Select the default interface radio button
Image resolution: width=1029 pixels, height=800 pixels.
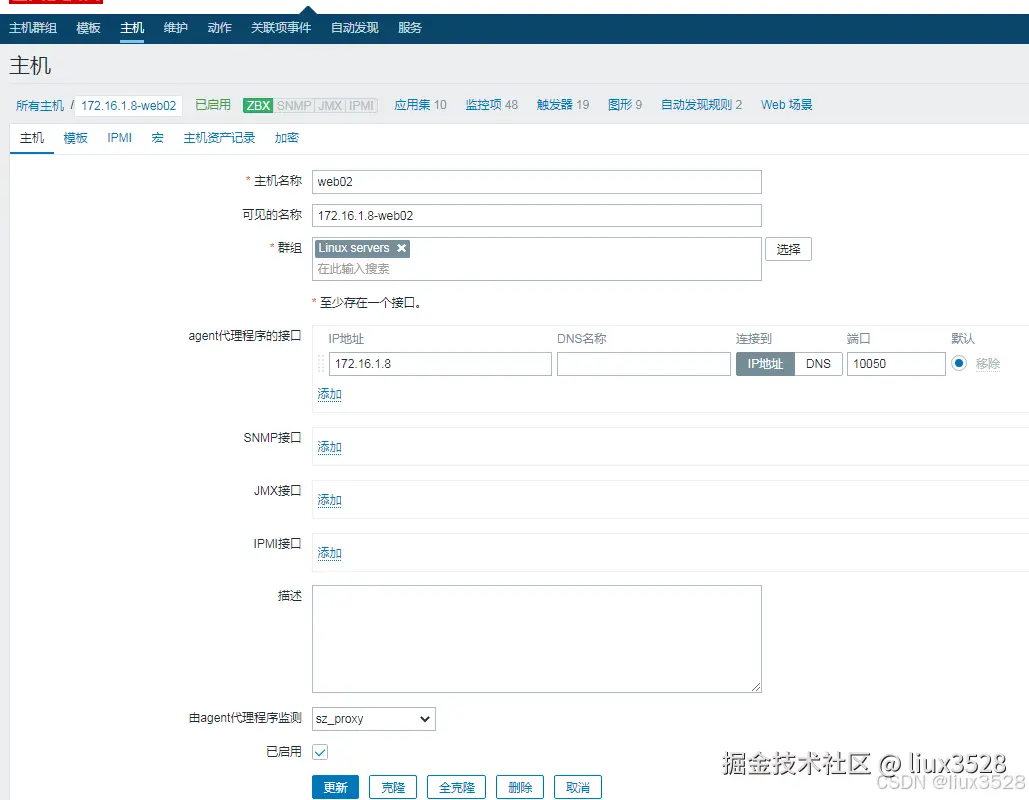coord(959,363)
